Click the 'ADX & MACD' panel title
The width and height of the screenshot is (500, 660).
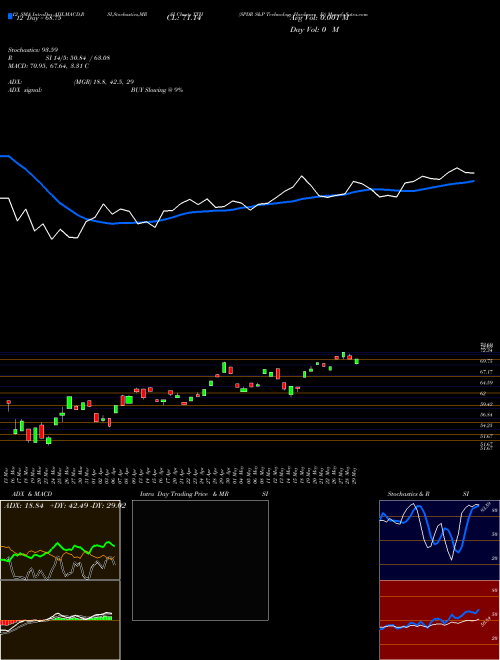[x=32, y=494]
